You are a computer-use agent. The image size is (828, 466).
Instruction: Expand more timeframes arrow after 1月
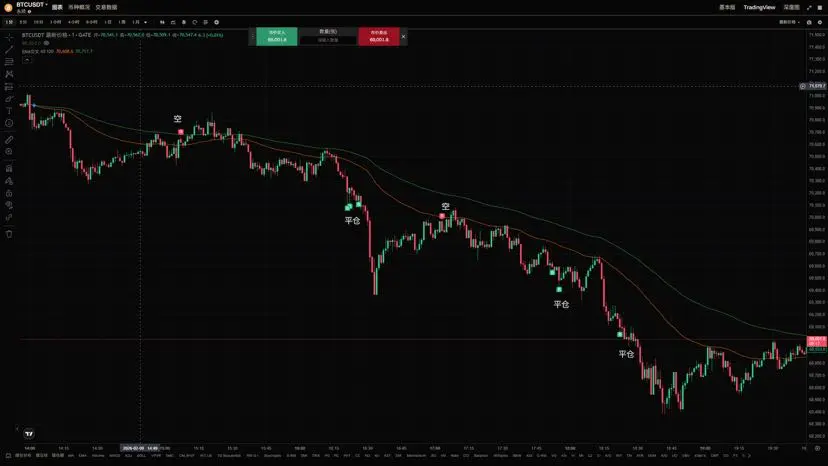tap(145, 22)
